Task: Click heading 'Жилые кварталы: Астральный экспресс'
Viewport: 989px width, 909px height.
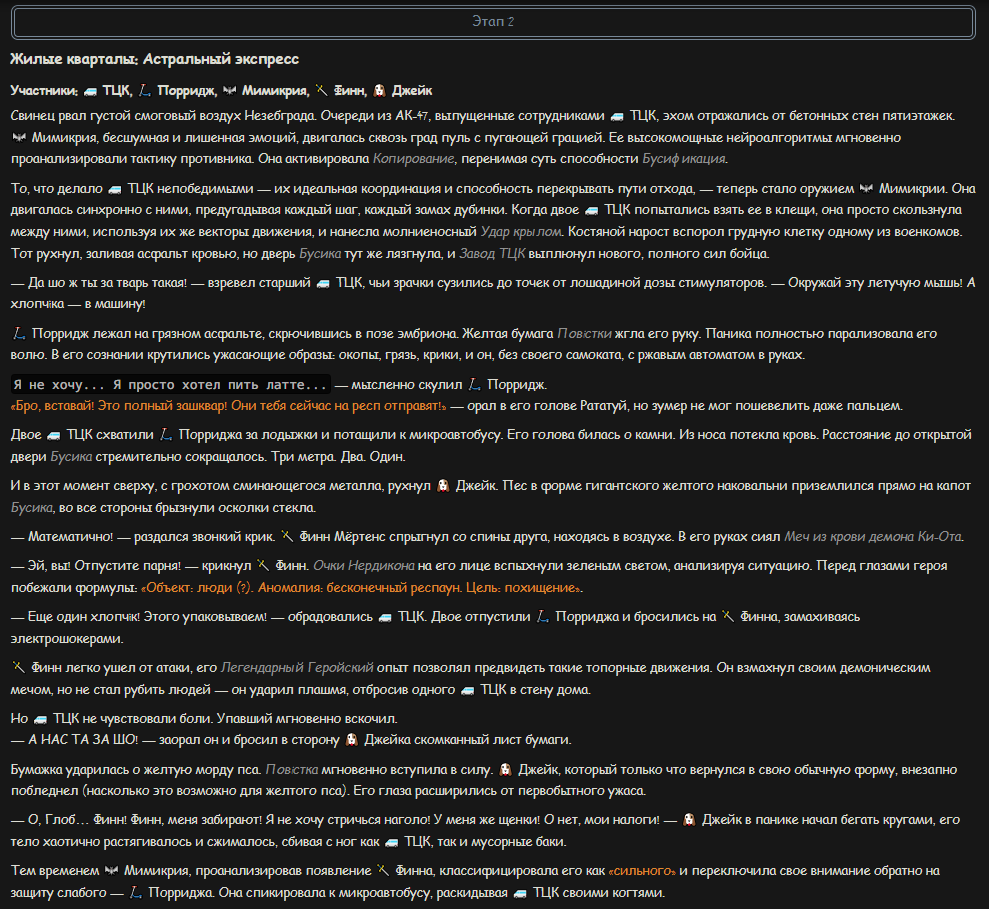Action: tap(155, 59)
